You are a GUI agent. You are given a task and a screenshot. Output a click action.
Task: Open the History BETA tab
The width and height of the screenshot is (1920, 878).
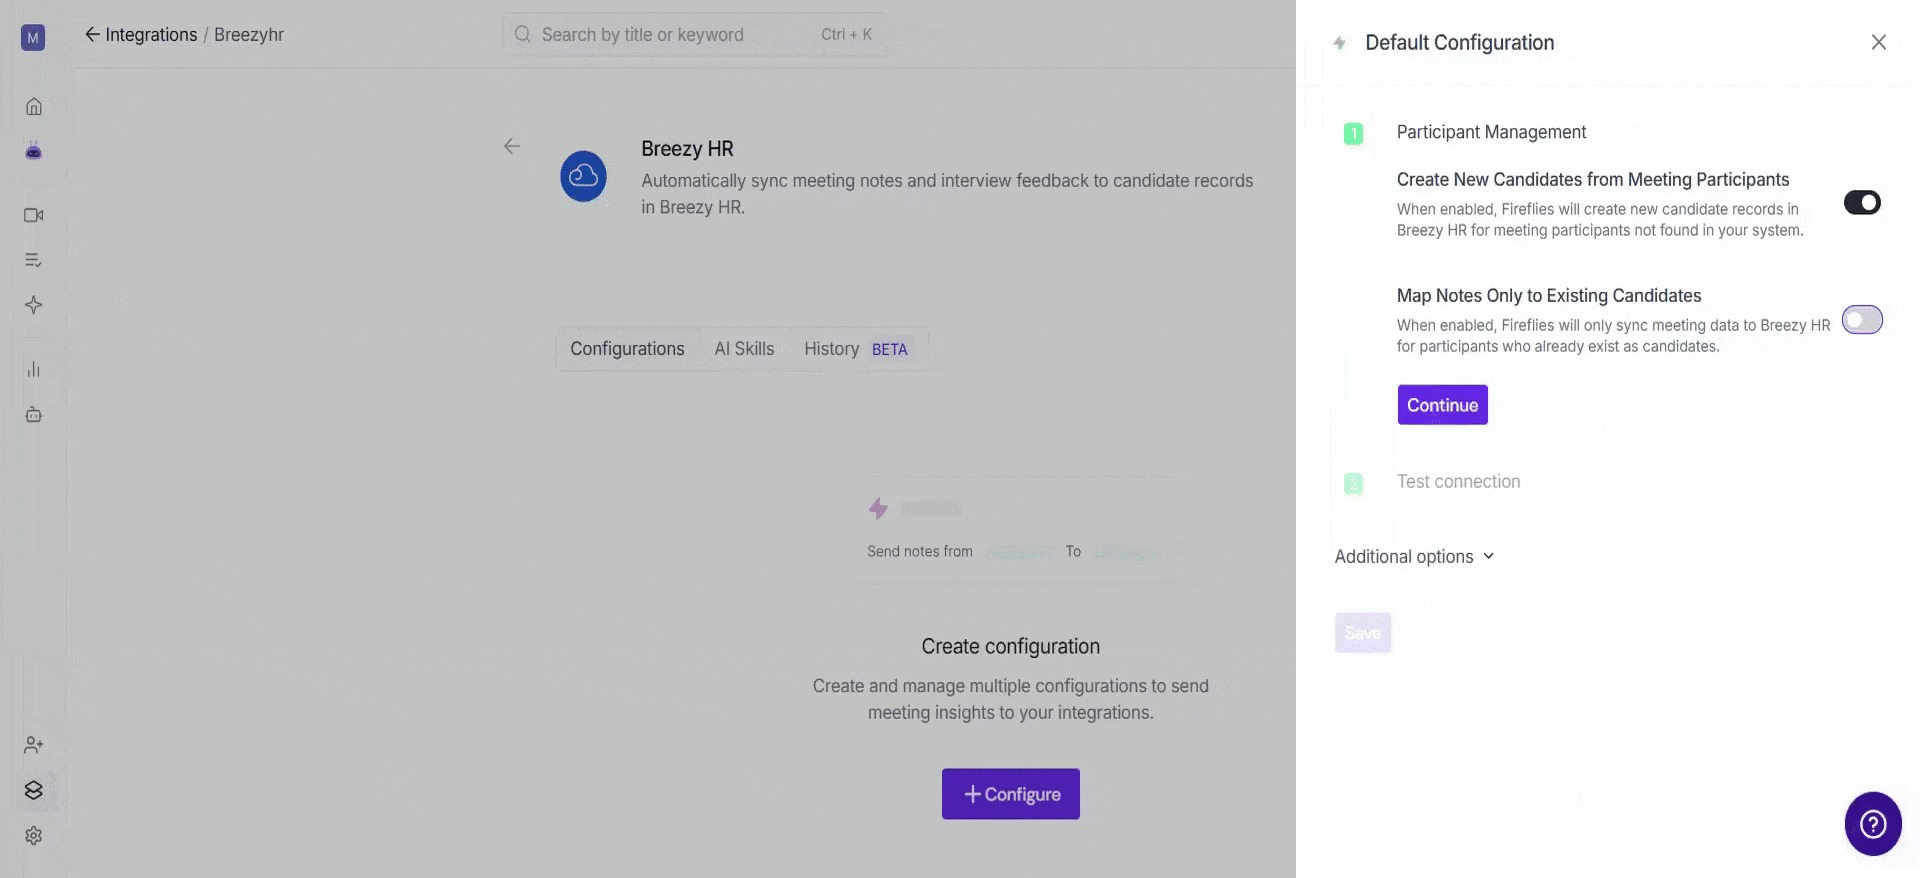coord(856,349)
